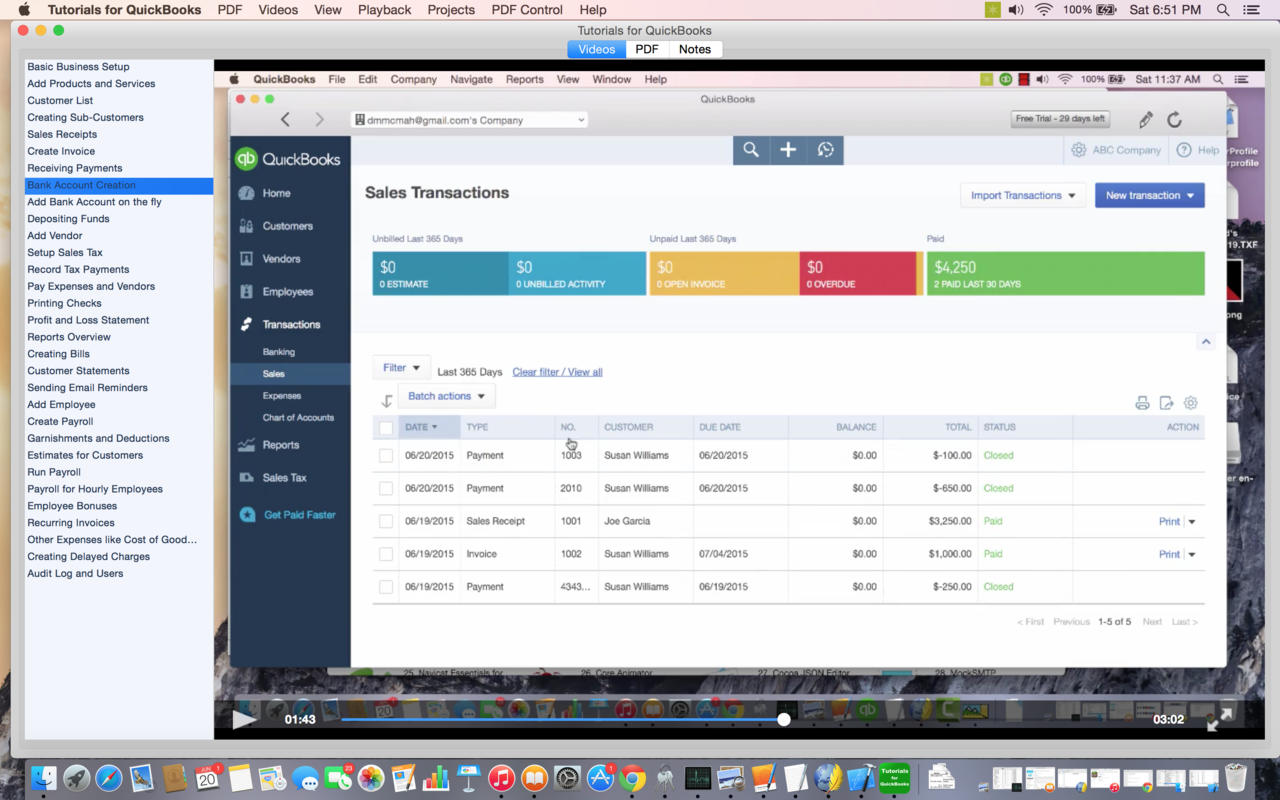Check the Sales Receipt 1001 row checkbox
Viewport: 1280px width, 800px height.
[386, 521]
